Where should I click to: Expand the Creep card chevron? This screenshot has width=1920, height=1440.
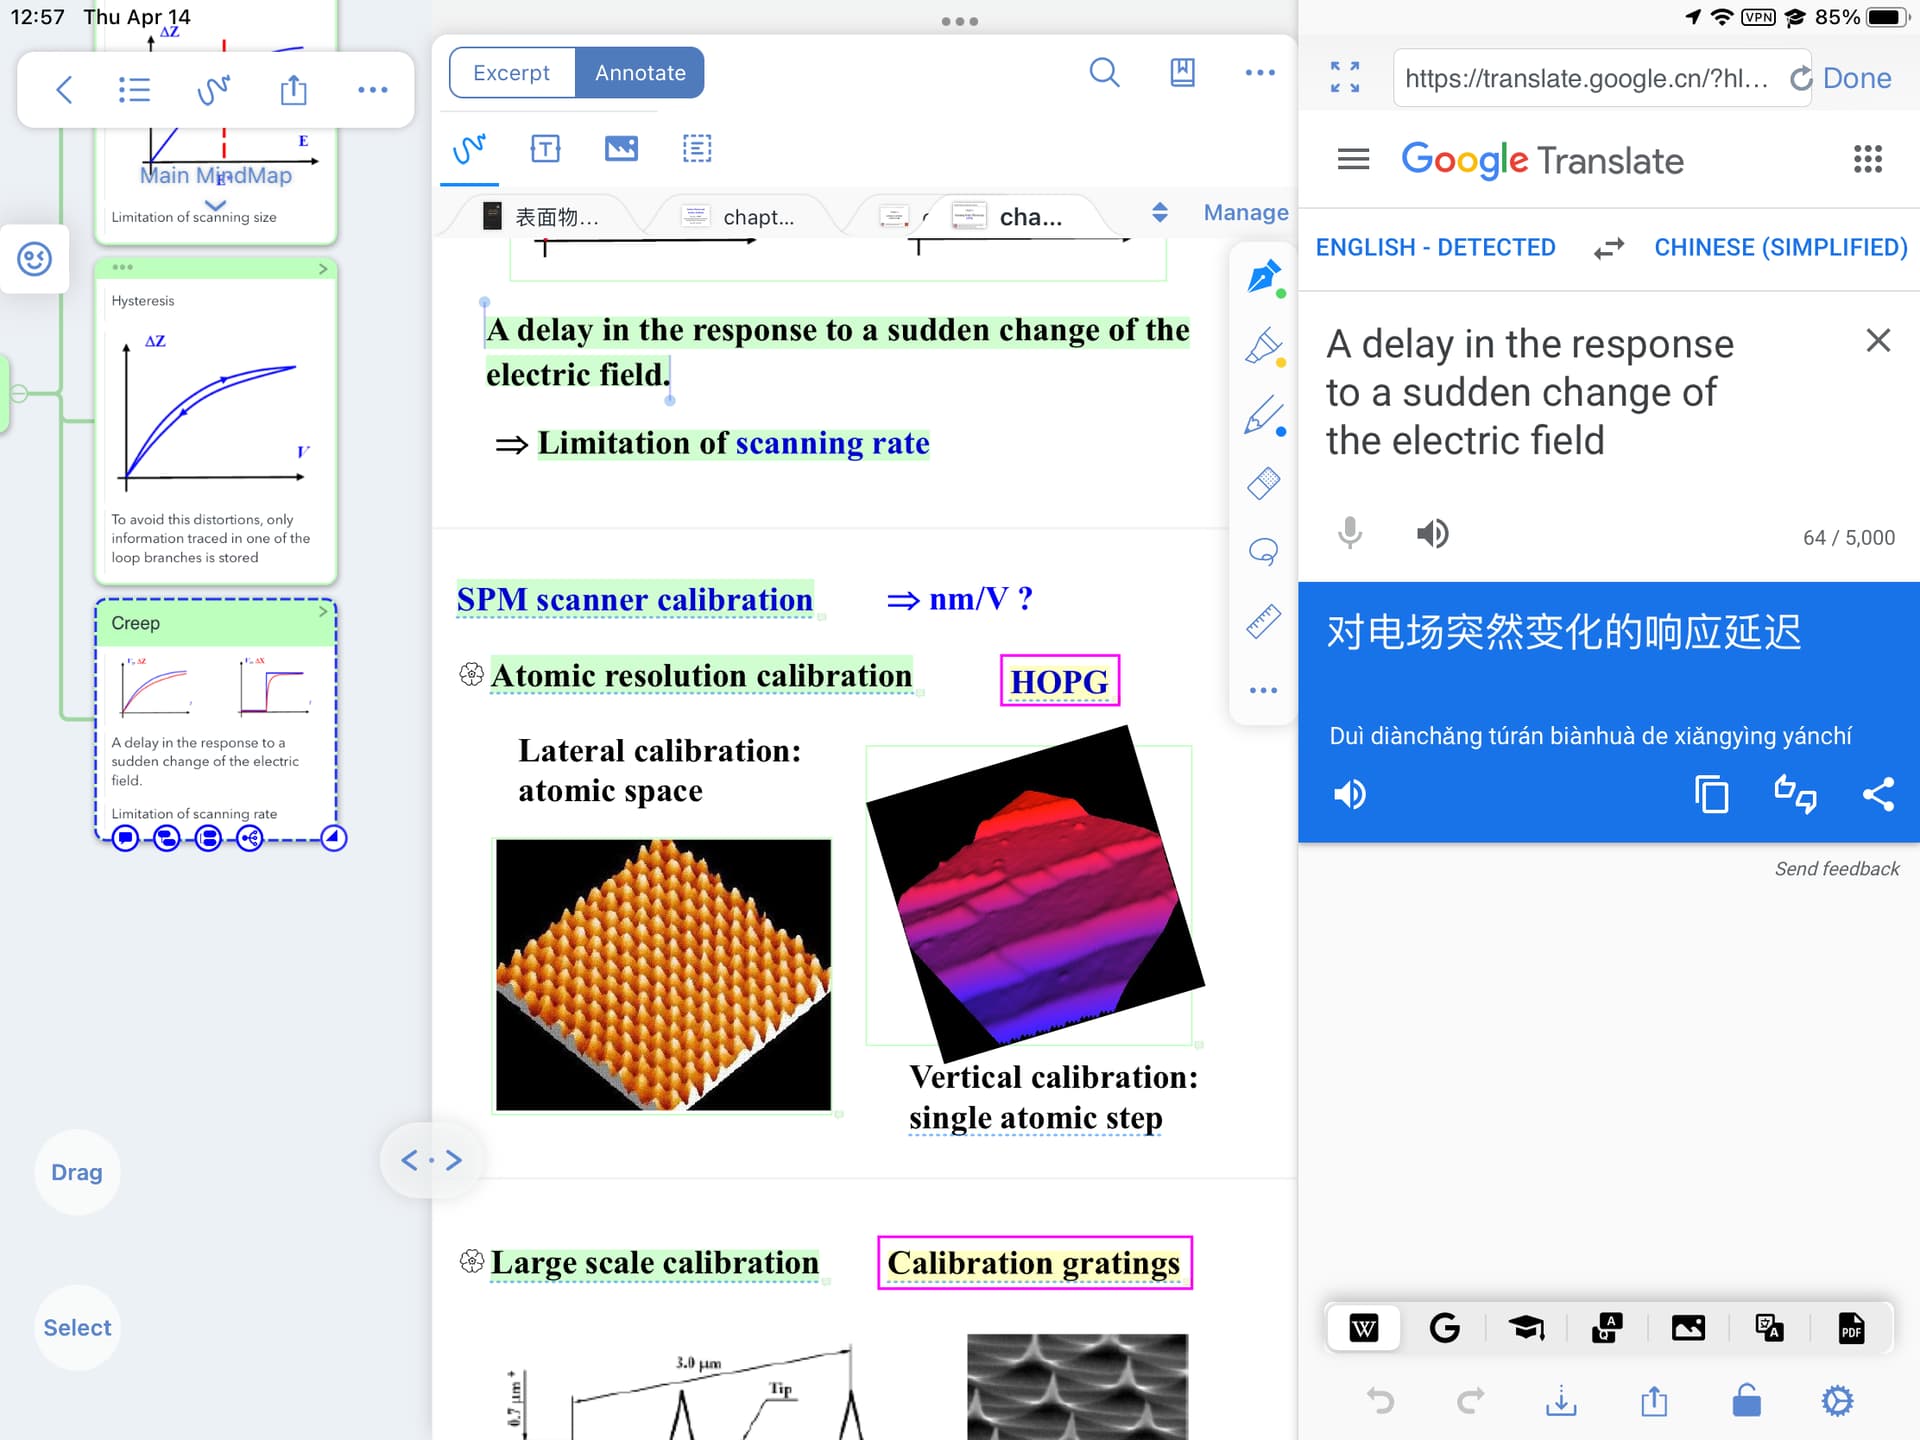coord(323,611)
